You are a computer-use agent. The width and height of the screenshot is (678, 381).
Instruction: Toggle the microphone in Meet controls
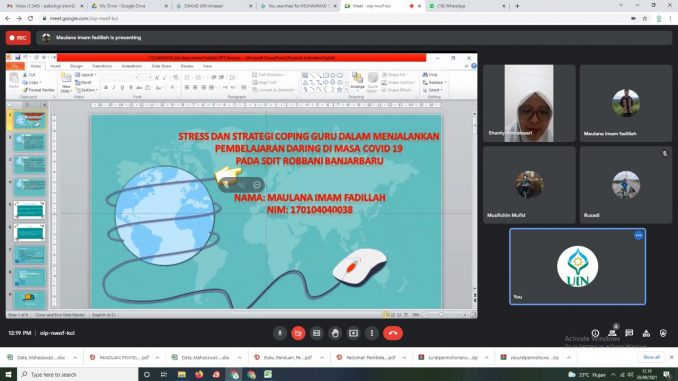click(x=280, y=333)
